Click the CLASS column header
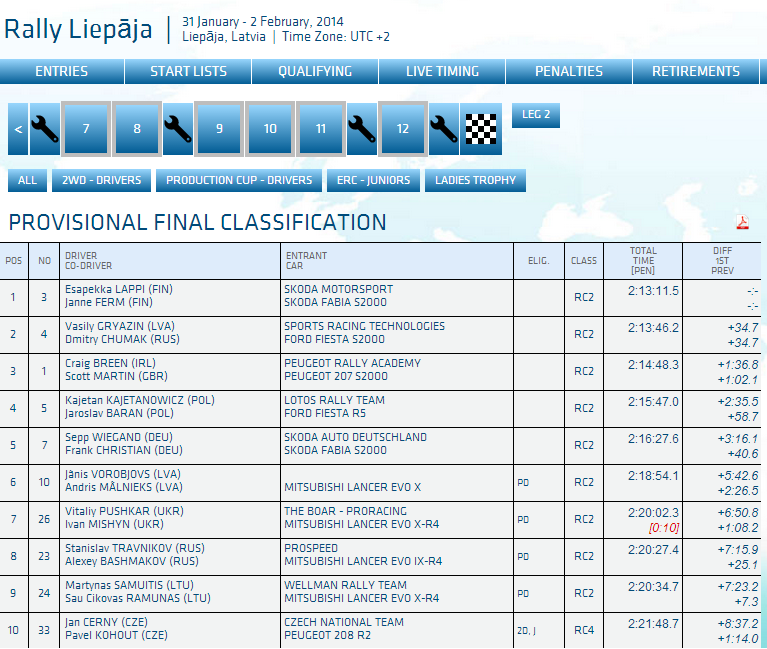The image size is (767, 649). [584, 261]
